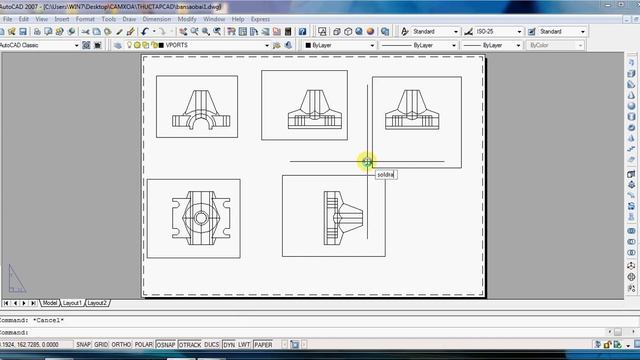Open the Tool Palettes icon
The height and width of the screenshot is (360, 640).
pyautogui.click(x=254, y=31)
